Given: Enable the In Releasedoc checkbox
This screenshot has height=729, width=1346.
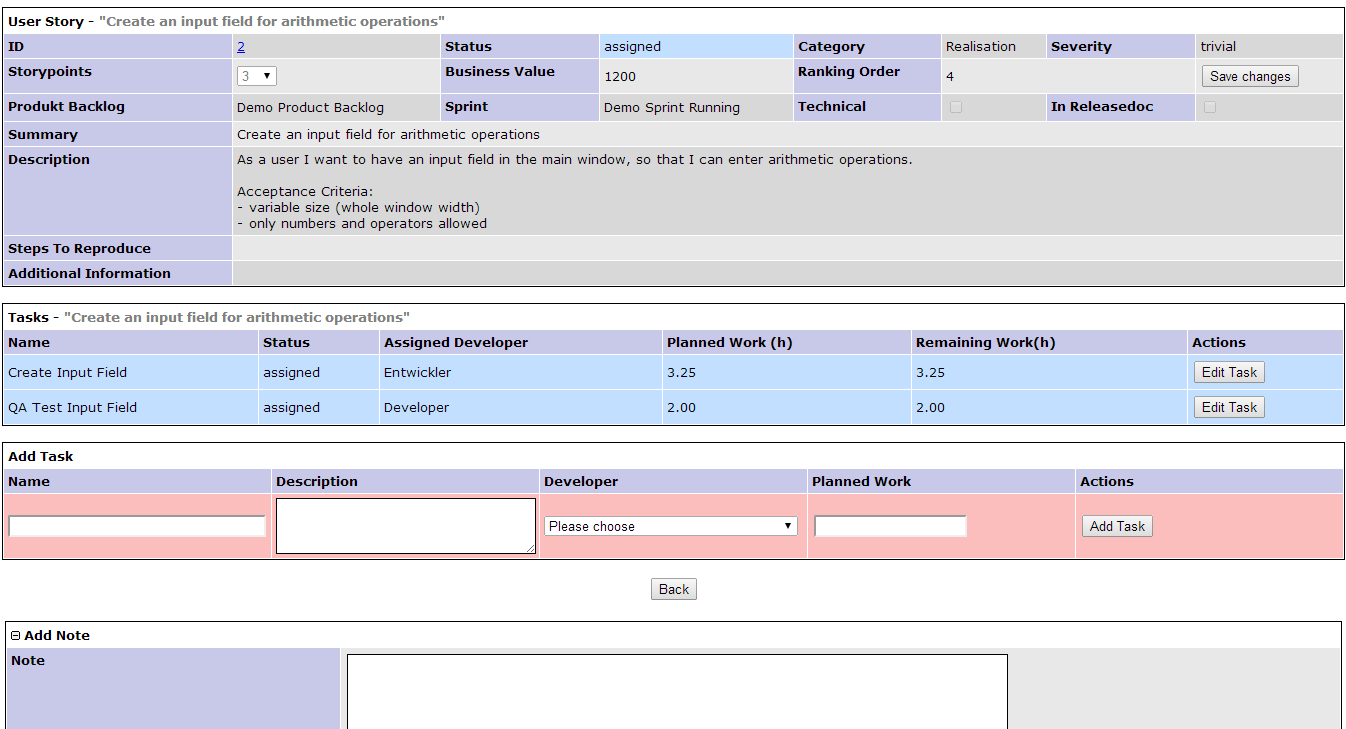Looking at the screenshot, I should coord(1209,106).
